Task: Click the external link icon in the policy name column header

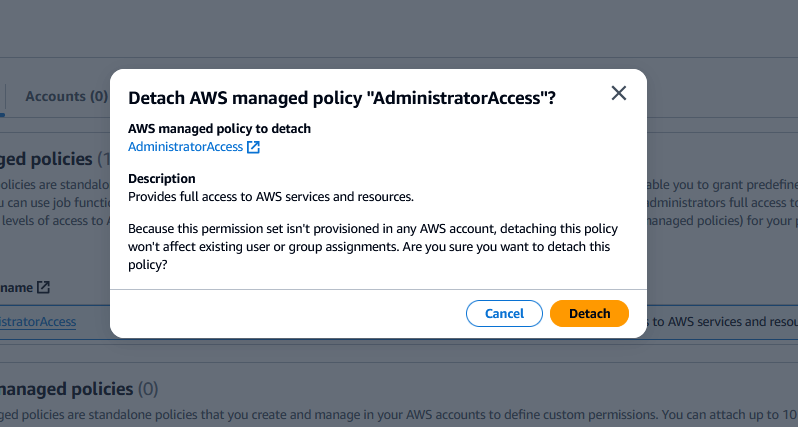Action: (x=43, y=288)
